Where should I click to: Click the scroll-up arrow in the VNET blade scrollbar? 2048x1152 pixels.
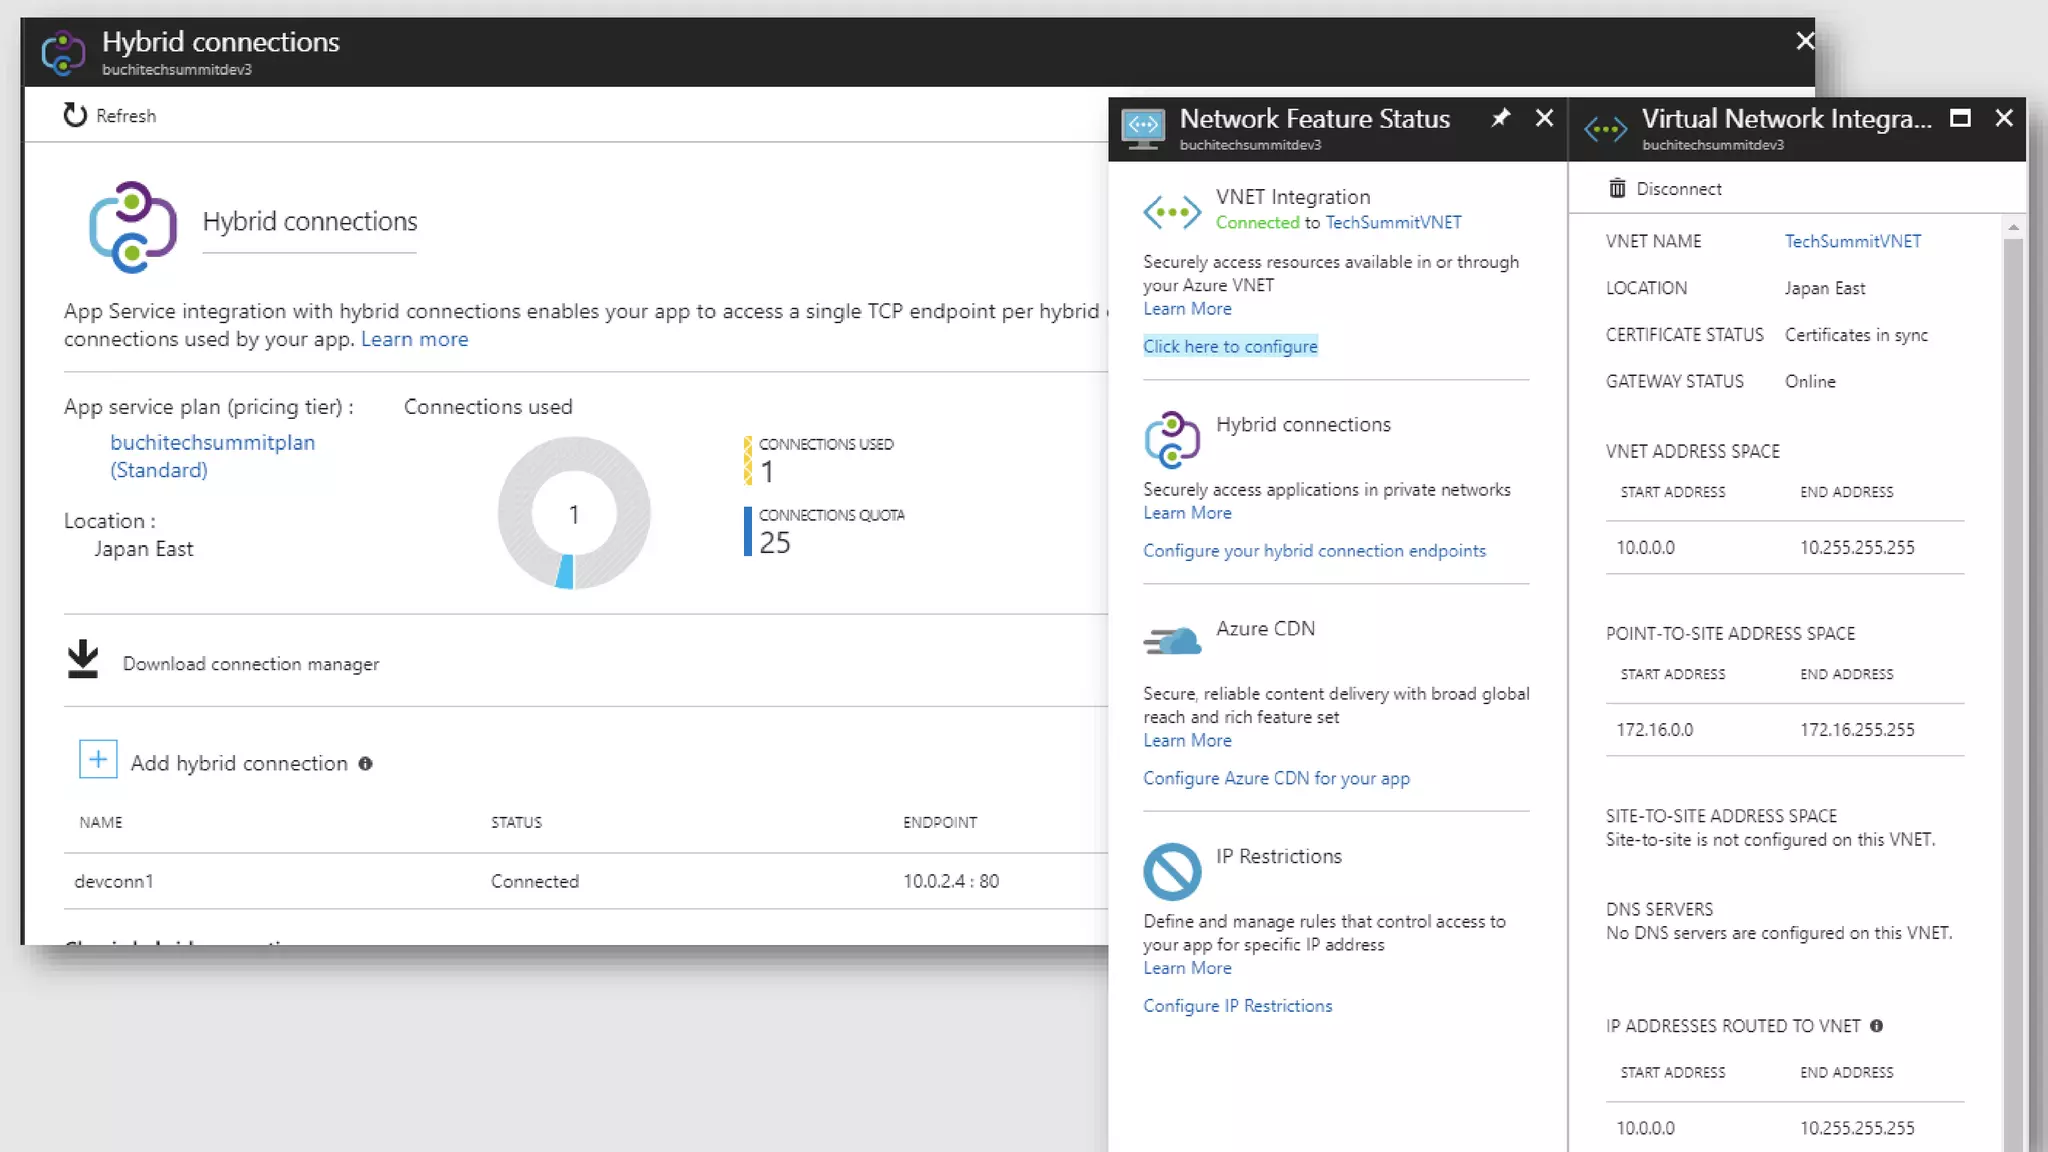point(2013,228)
